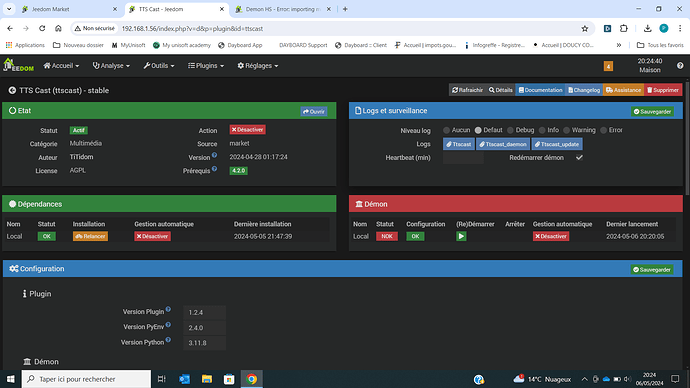Select Aucun log level radio button
This screenshot has height=388, width=690.
(x=446, y=130)
